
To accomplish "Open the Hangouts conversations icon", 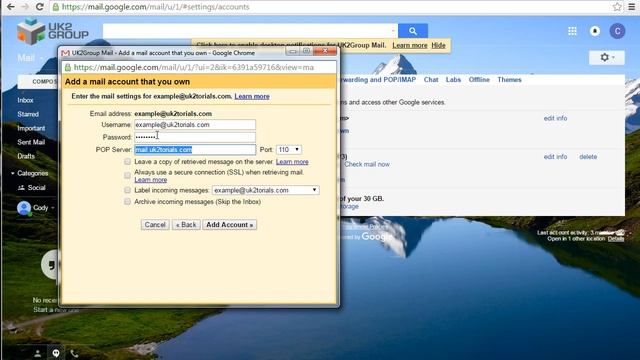I will [56, 353].
